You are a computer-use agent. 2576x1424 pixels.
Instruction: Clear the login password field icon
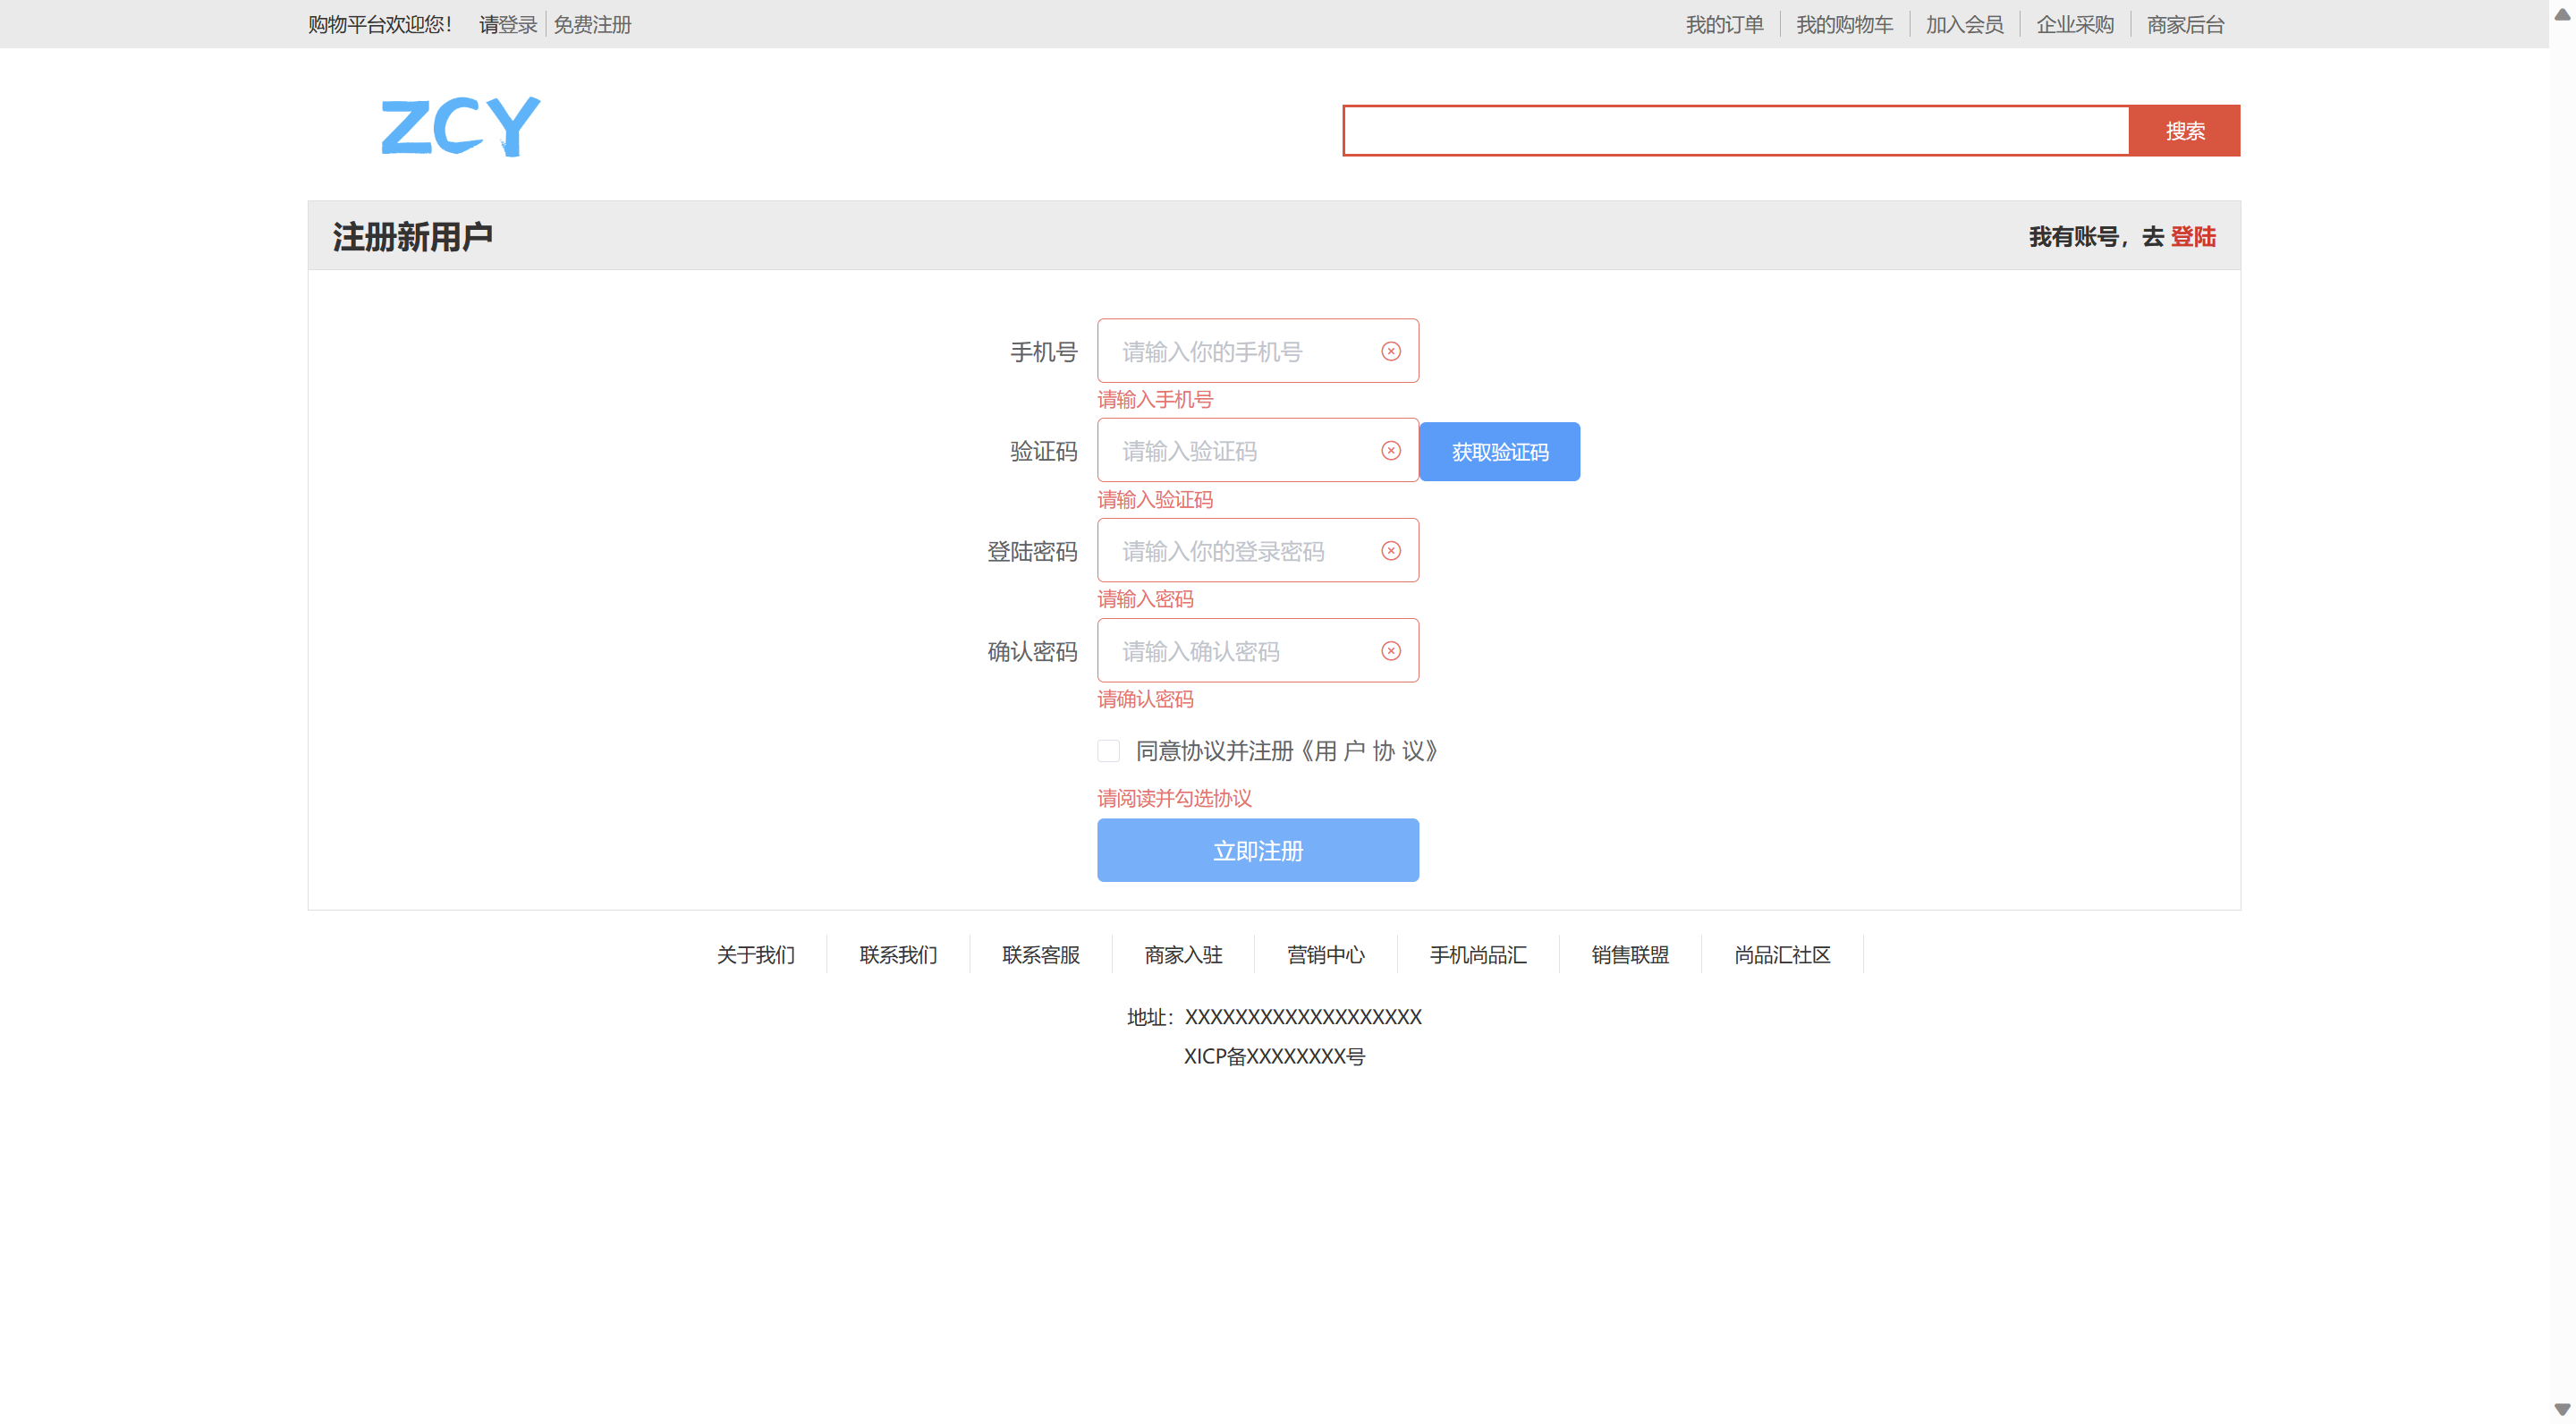tap(1391, 551)
